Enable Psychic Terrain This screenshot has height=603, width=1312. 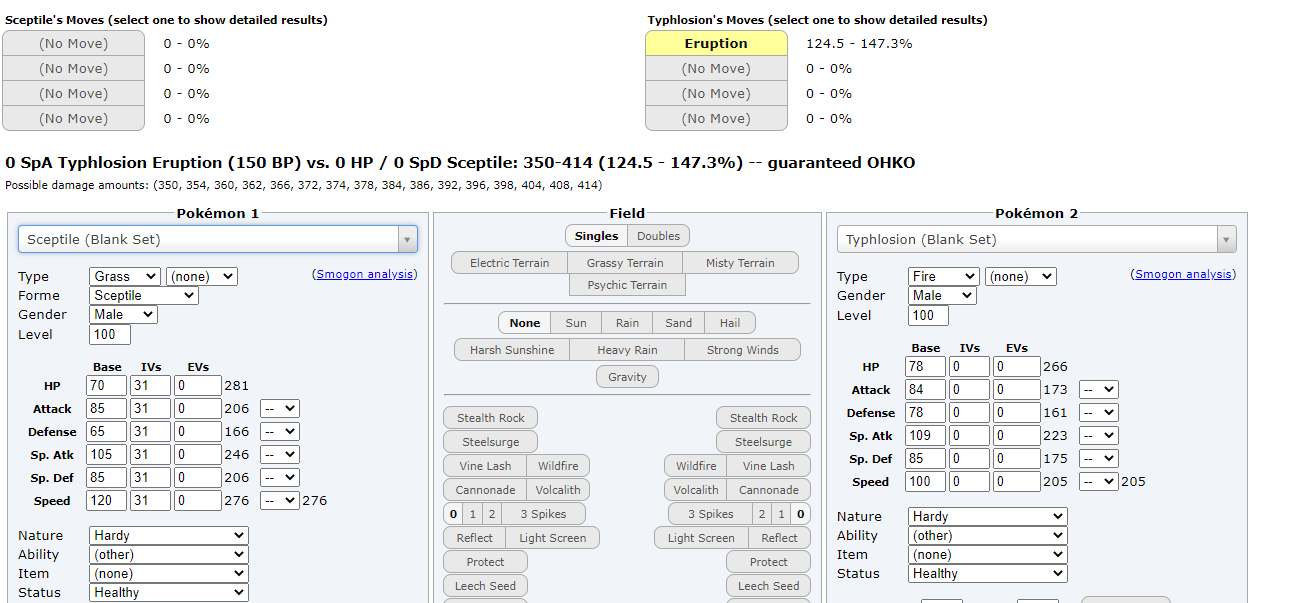pyautogui.click(x=627, y=285)
